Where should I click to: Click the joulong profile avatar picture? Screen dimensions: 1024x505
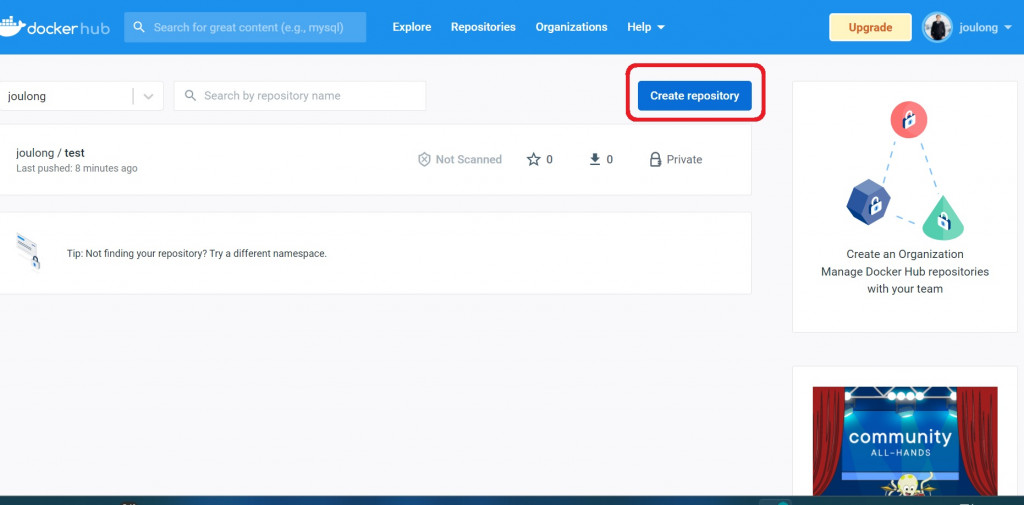point(937,27)
